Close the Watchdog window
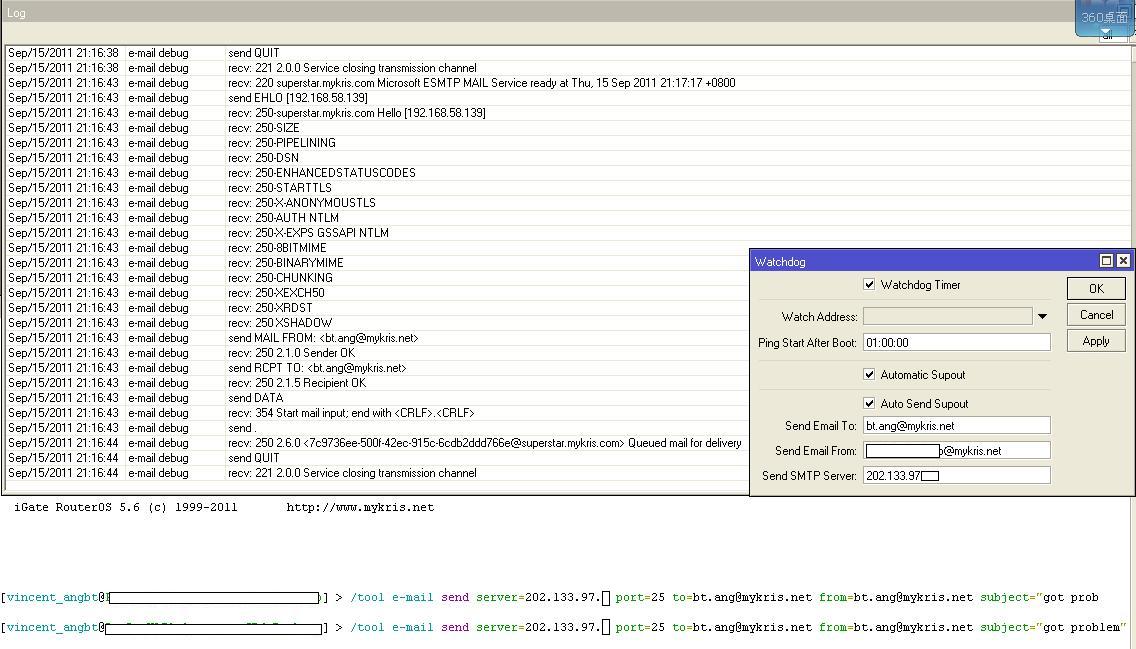This screenshot has height=649, width=1136. pyautogui.click(x=1123, y=261)
